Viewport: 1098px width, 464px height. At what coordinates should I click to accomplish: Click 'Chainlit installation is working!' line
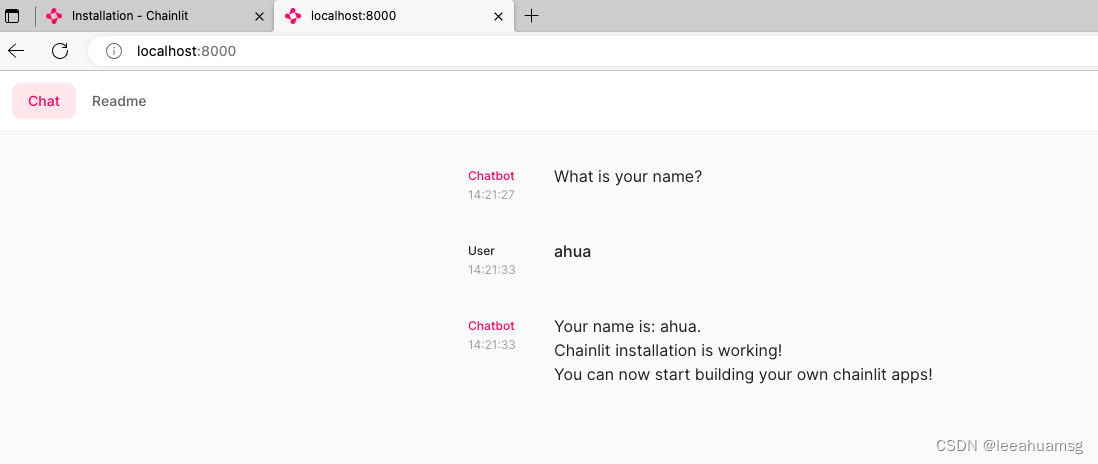(x=668, y=350)
